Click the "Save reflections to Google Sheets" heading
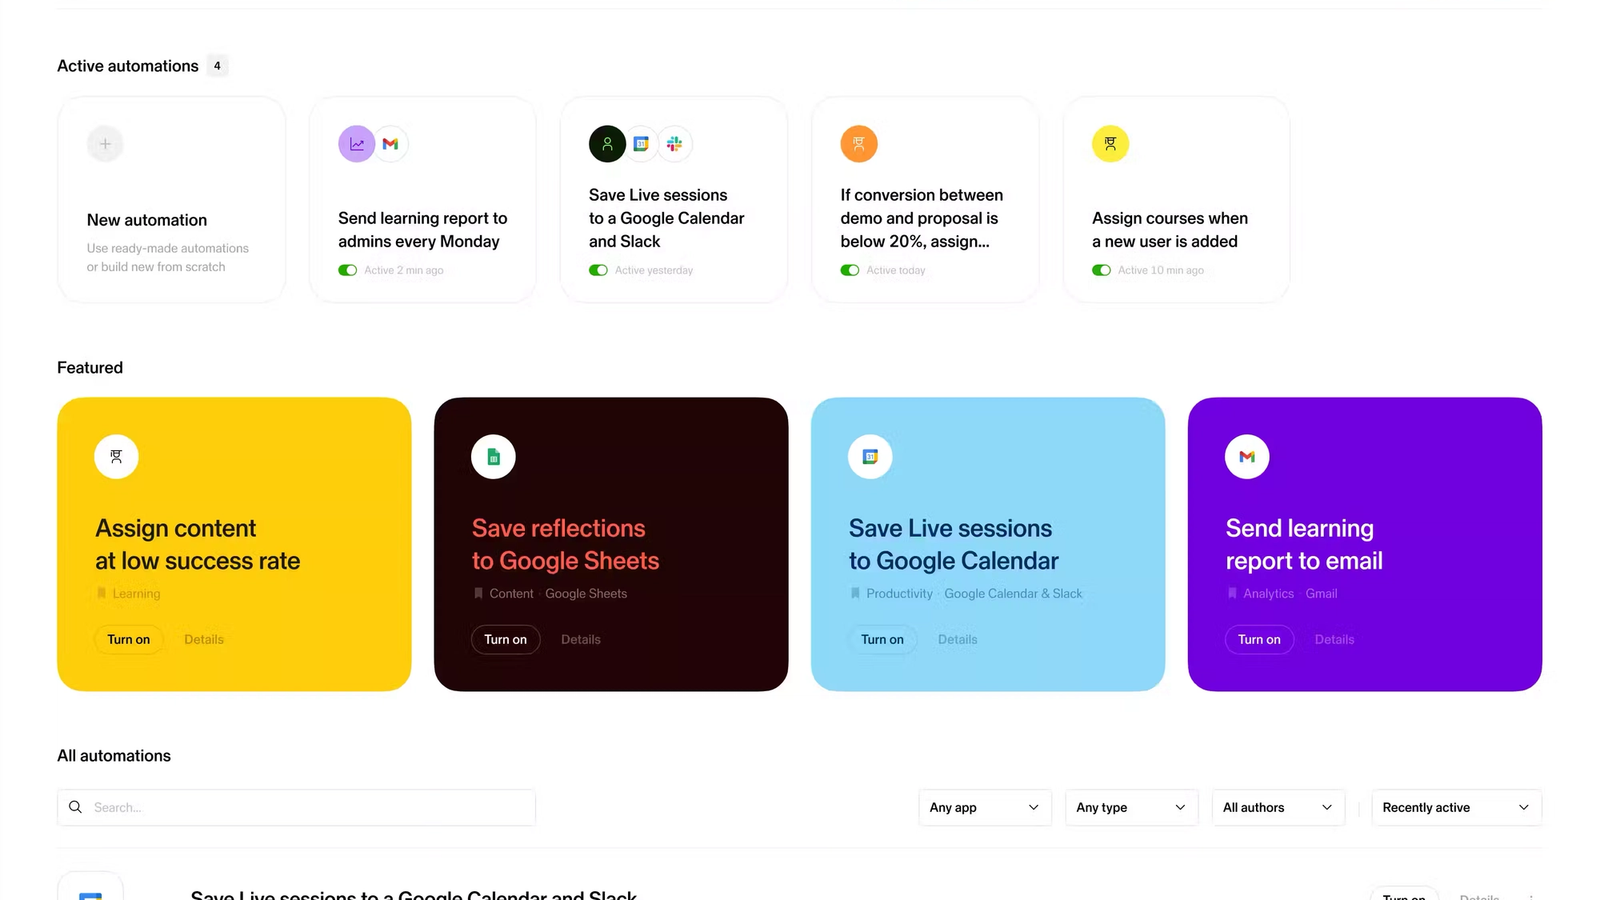Viewport: 1600px width, 900px height. tap(566, 545)
